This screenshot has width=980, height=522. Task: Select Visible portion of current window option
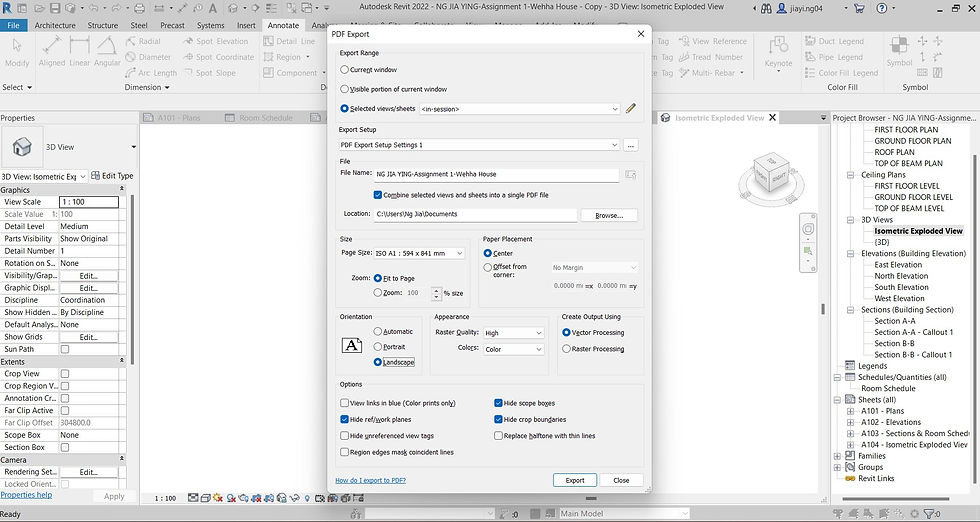[344, 89]
